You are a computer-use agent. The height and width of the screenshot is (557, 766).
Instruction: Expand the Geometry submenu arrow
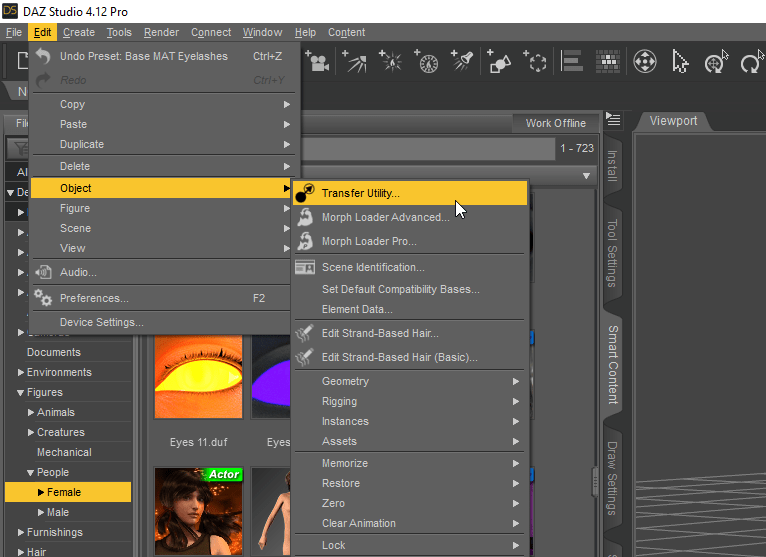point(516,382)
